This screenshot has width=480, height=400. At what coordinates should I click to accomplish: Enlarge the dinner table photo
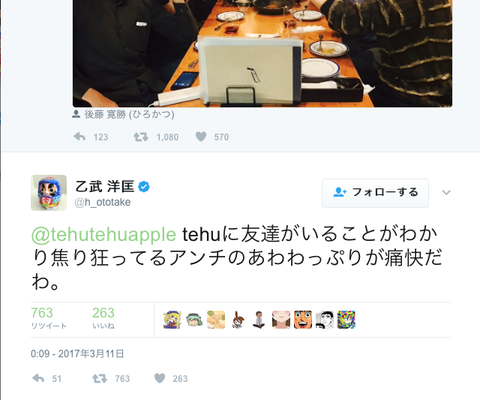click(x=262, y=53)
